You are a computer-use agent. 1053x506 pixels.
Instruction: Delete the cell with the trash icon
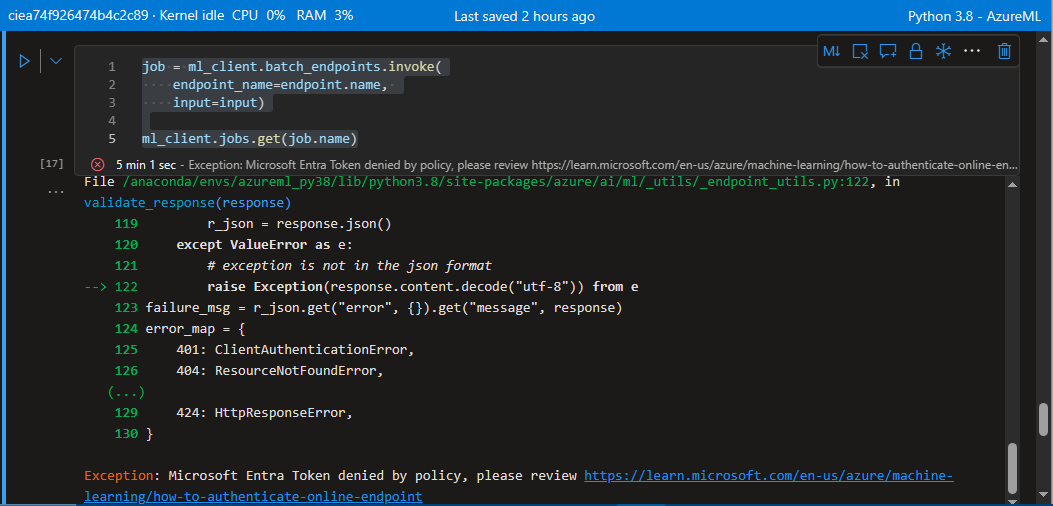1004,51
